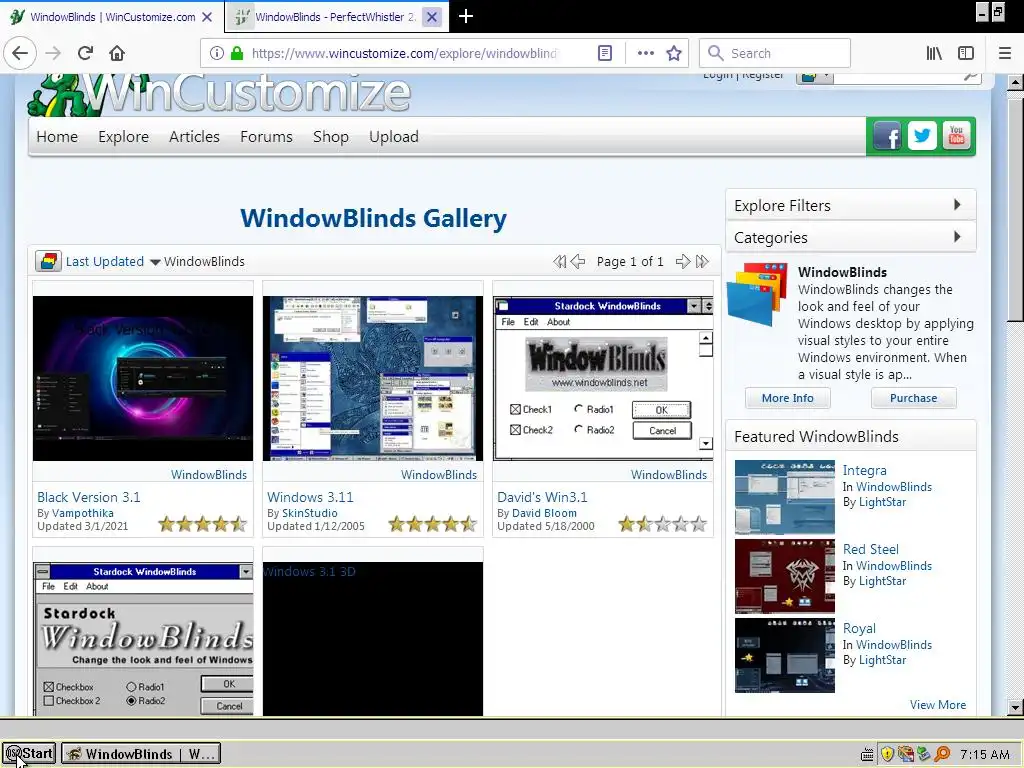Open new browser tab with plus
Image resolution: width=1024 pixels, height=768 pixels.
coord(466,16)
